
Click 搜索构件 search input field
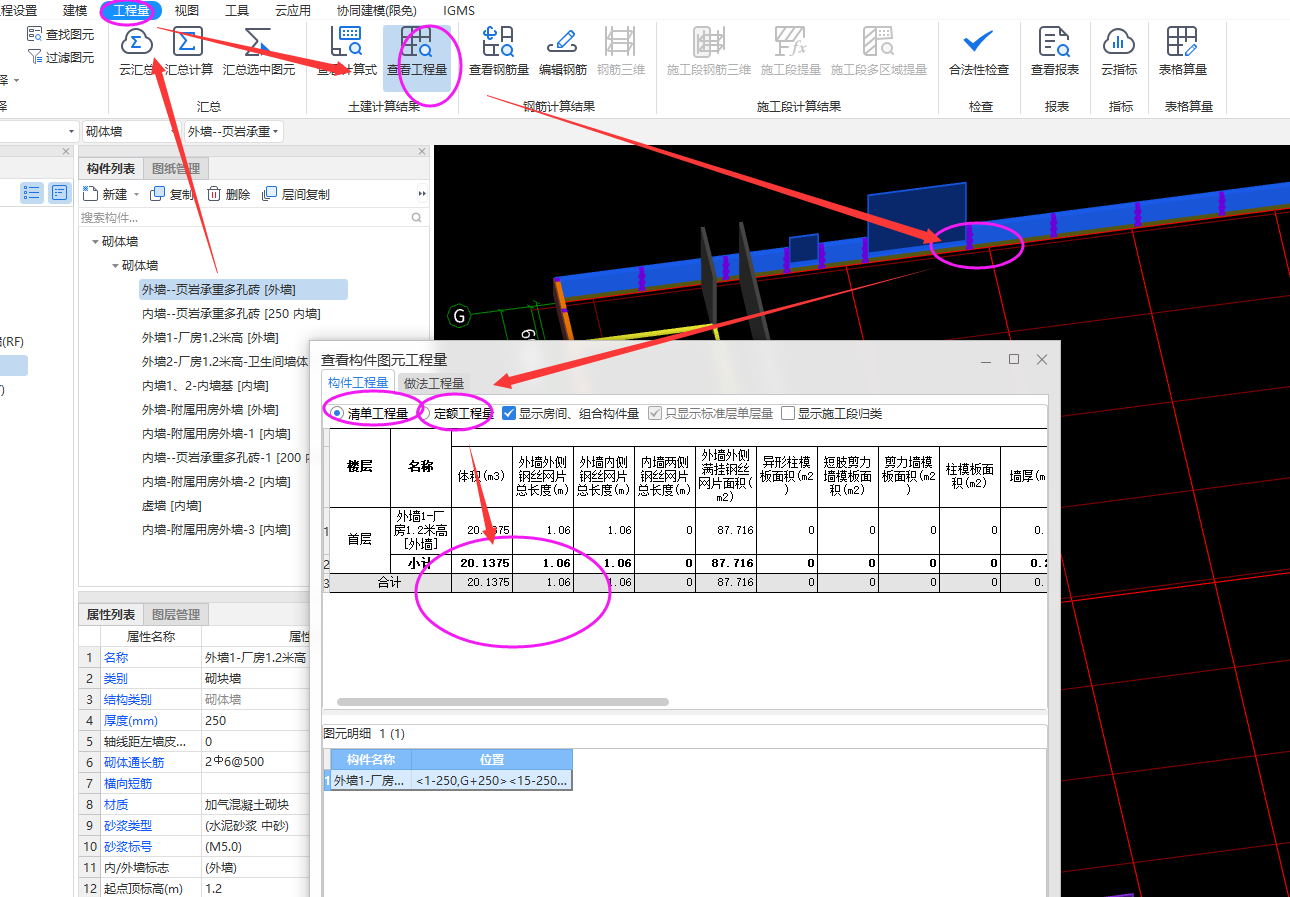(245, 217)
